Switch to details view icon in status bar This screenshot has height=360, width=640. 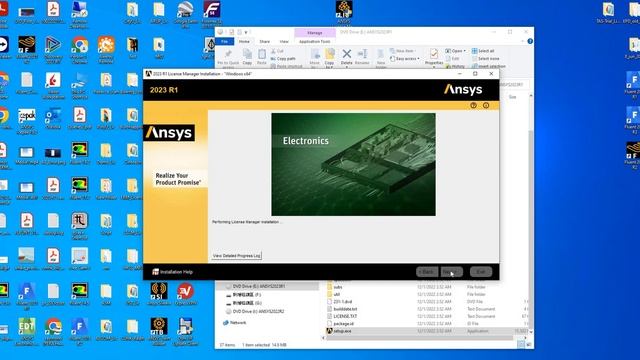pos(521,344)
